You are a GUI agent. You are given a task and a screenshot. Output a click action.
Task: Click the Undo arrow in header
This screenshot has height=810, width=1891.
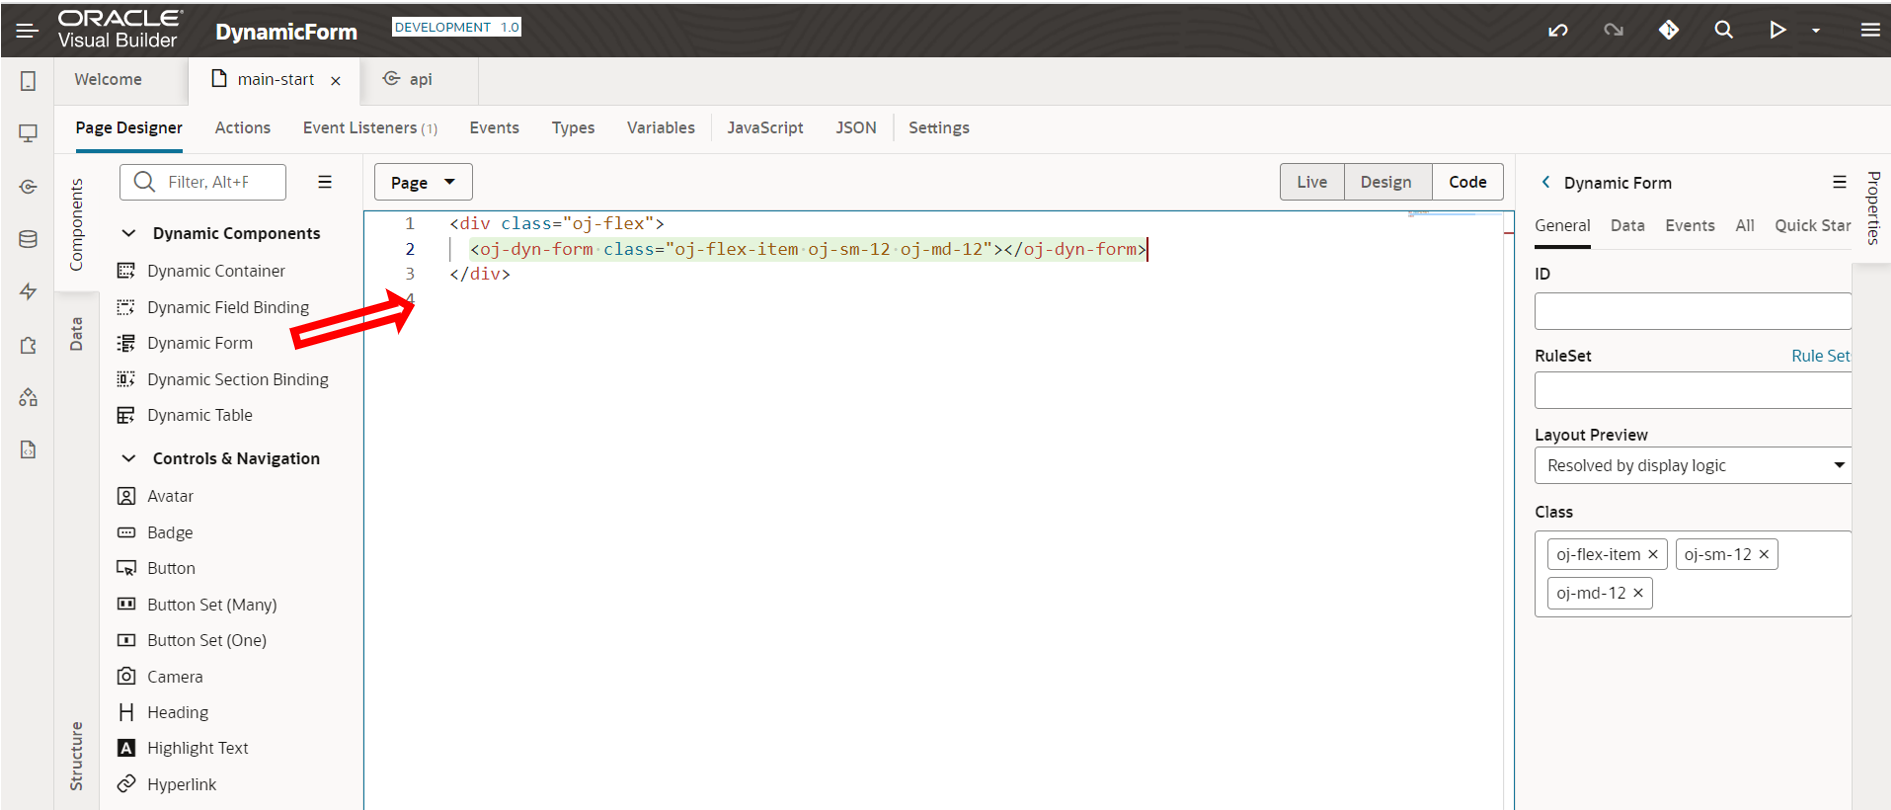click(1557, 30)
